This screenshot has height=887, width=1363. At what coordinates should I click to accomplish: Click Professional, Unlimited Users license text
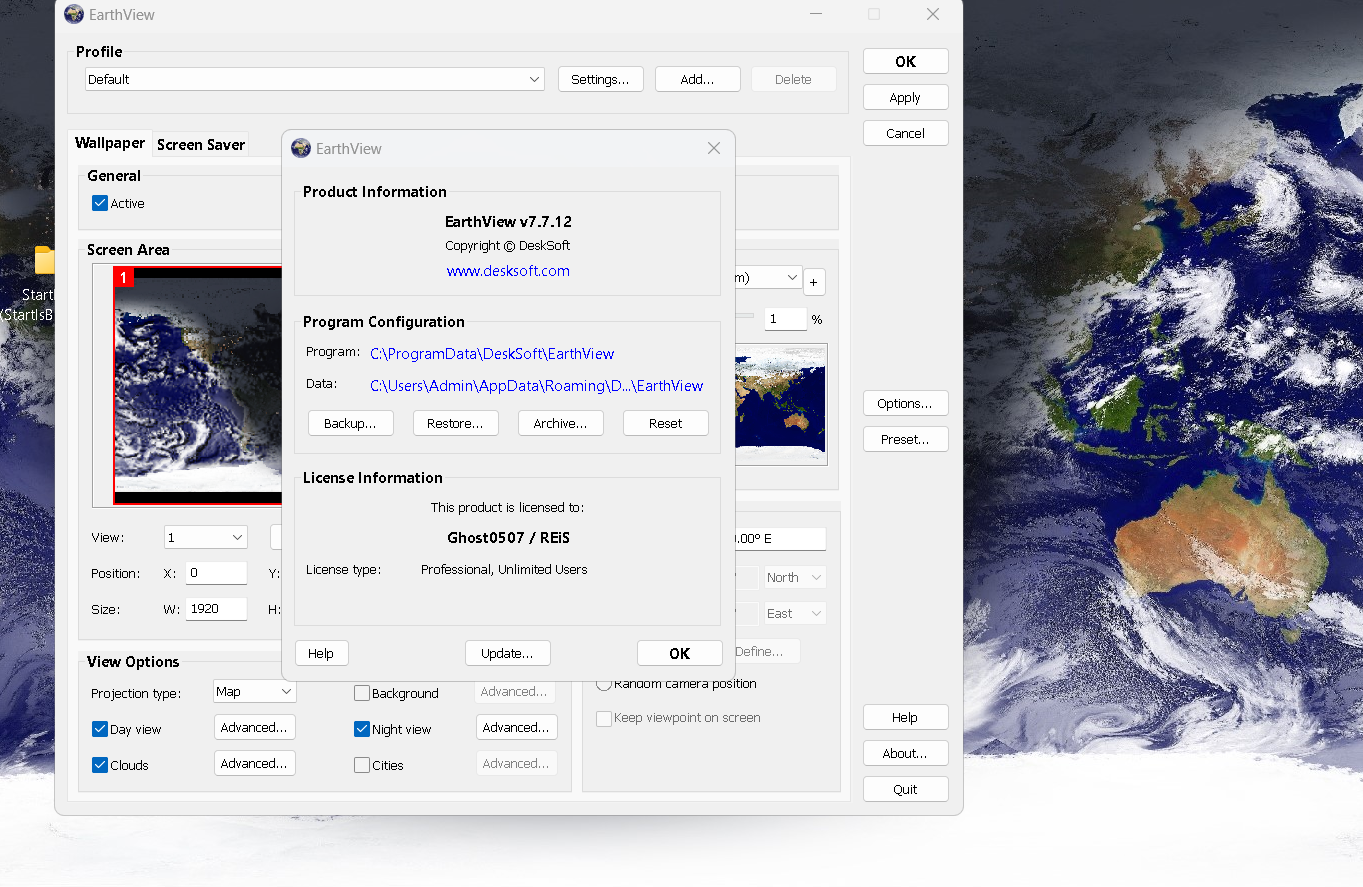[504, 569]
